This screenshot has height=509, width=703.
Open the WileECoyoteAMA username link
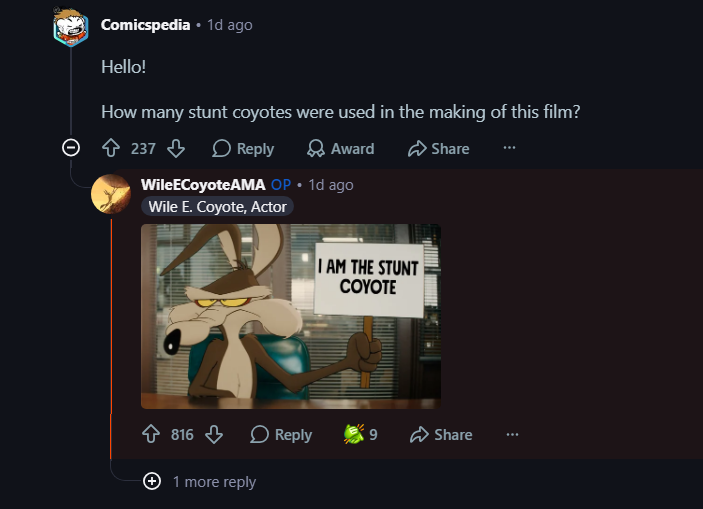point(203,184)
